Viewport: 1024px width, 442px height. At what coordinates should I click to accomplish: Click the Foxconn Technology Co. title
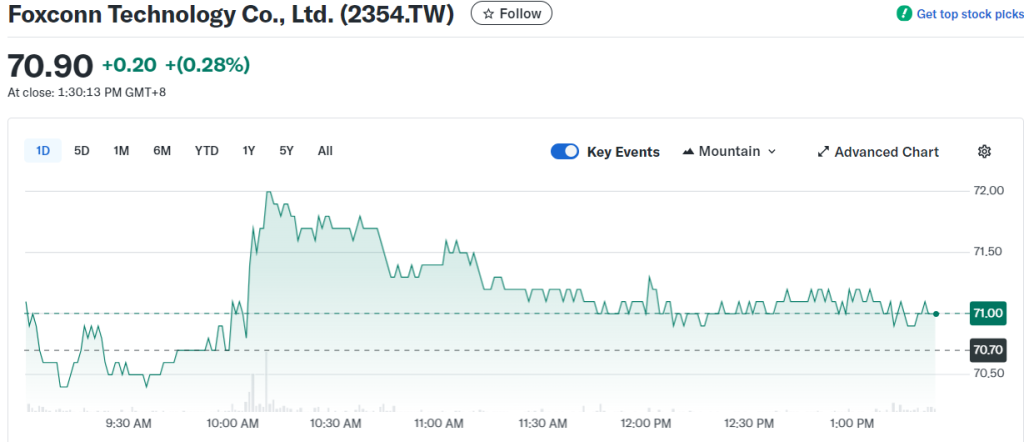[231, 14]
